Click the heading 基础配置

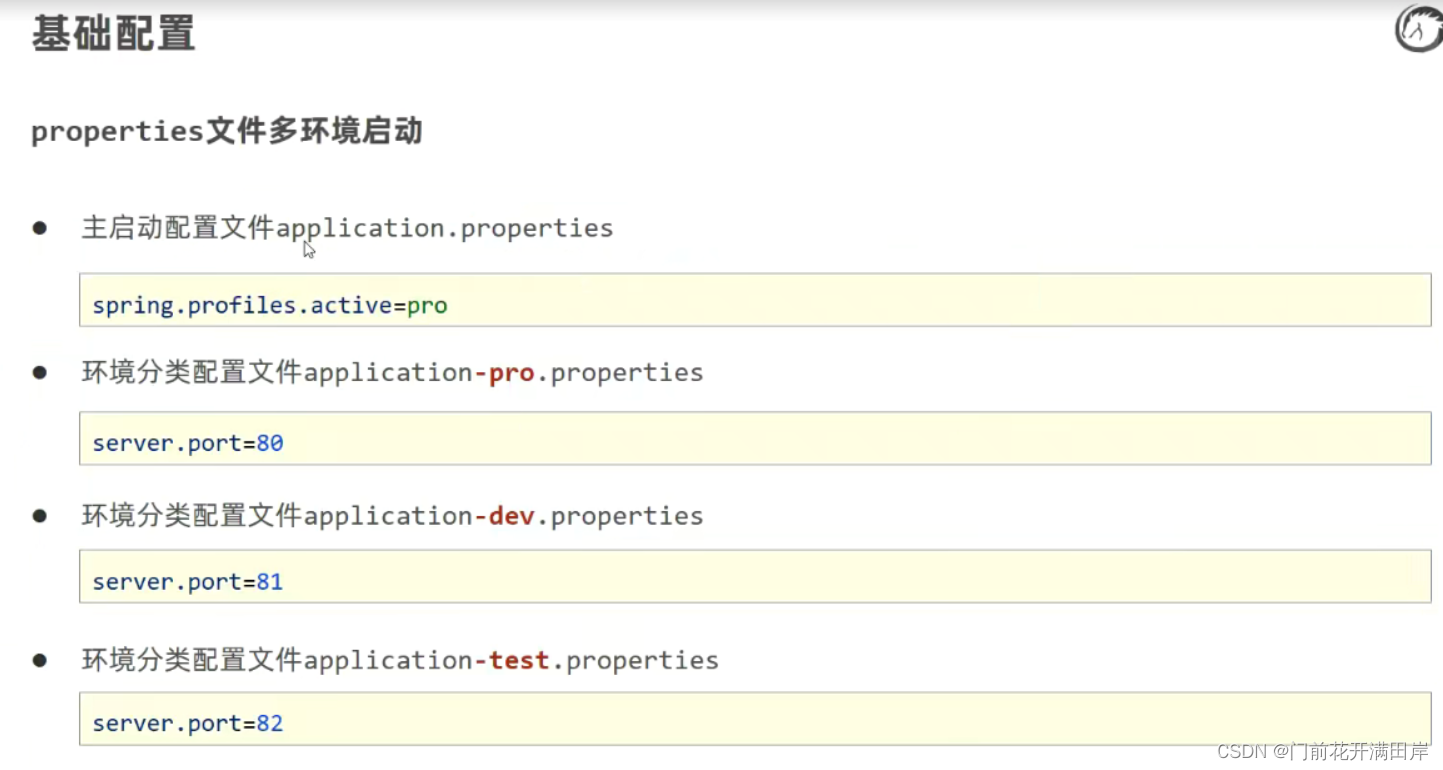click(113, 34)
